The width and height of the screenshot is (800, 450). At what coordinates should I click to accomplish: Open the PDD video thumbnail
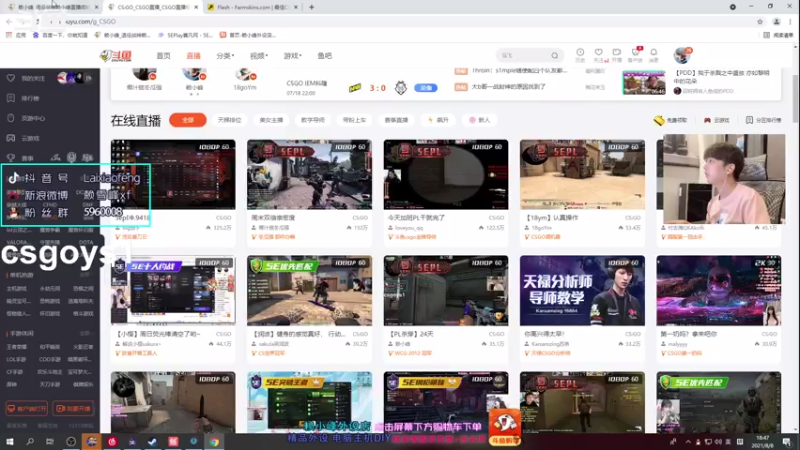644,82
